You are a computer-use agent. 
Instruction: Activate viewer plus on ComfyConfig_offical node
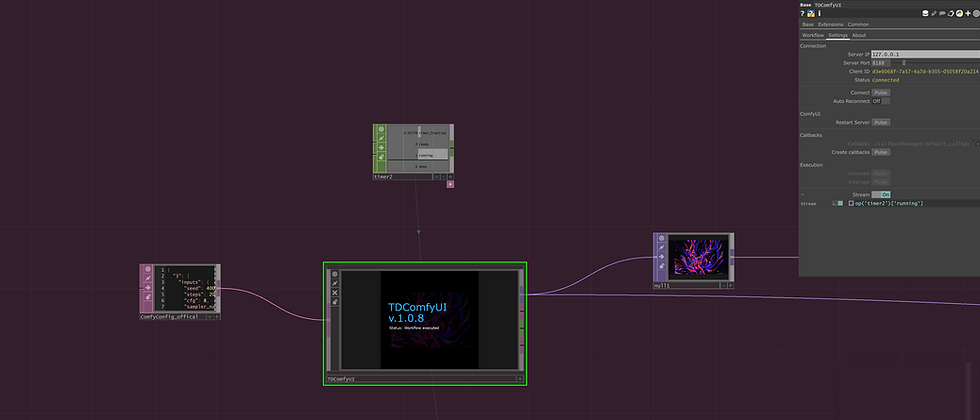[x=217, y=317]
